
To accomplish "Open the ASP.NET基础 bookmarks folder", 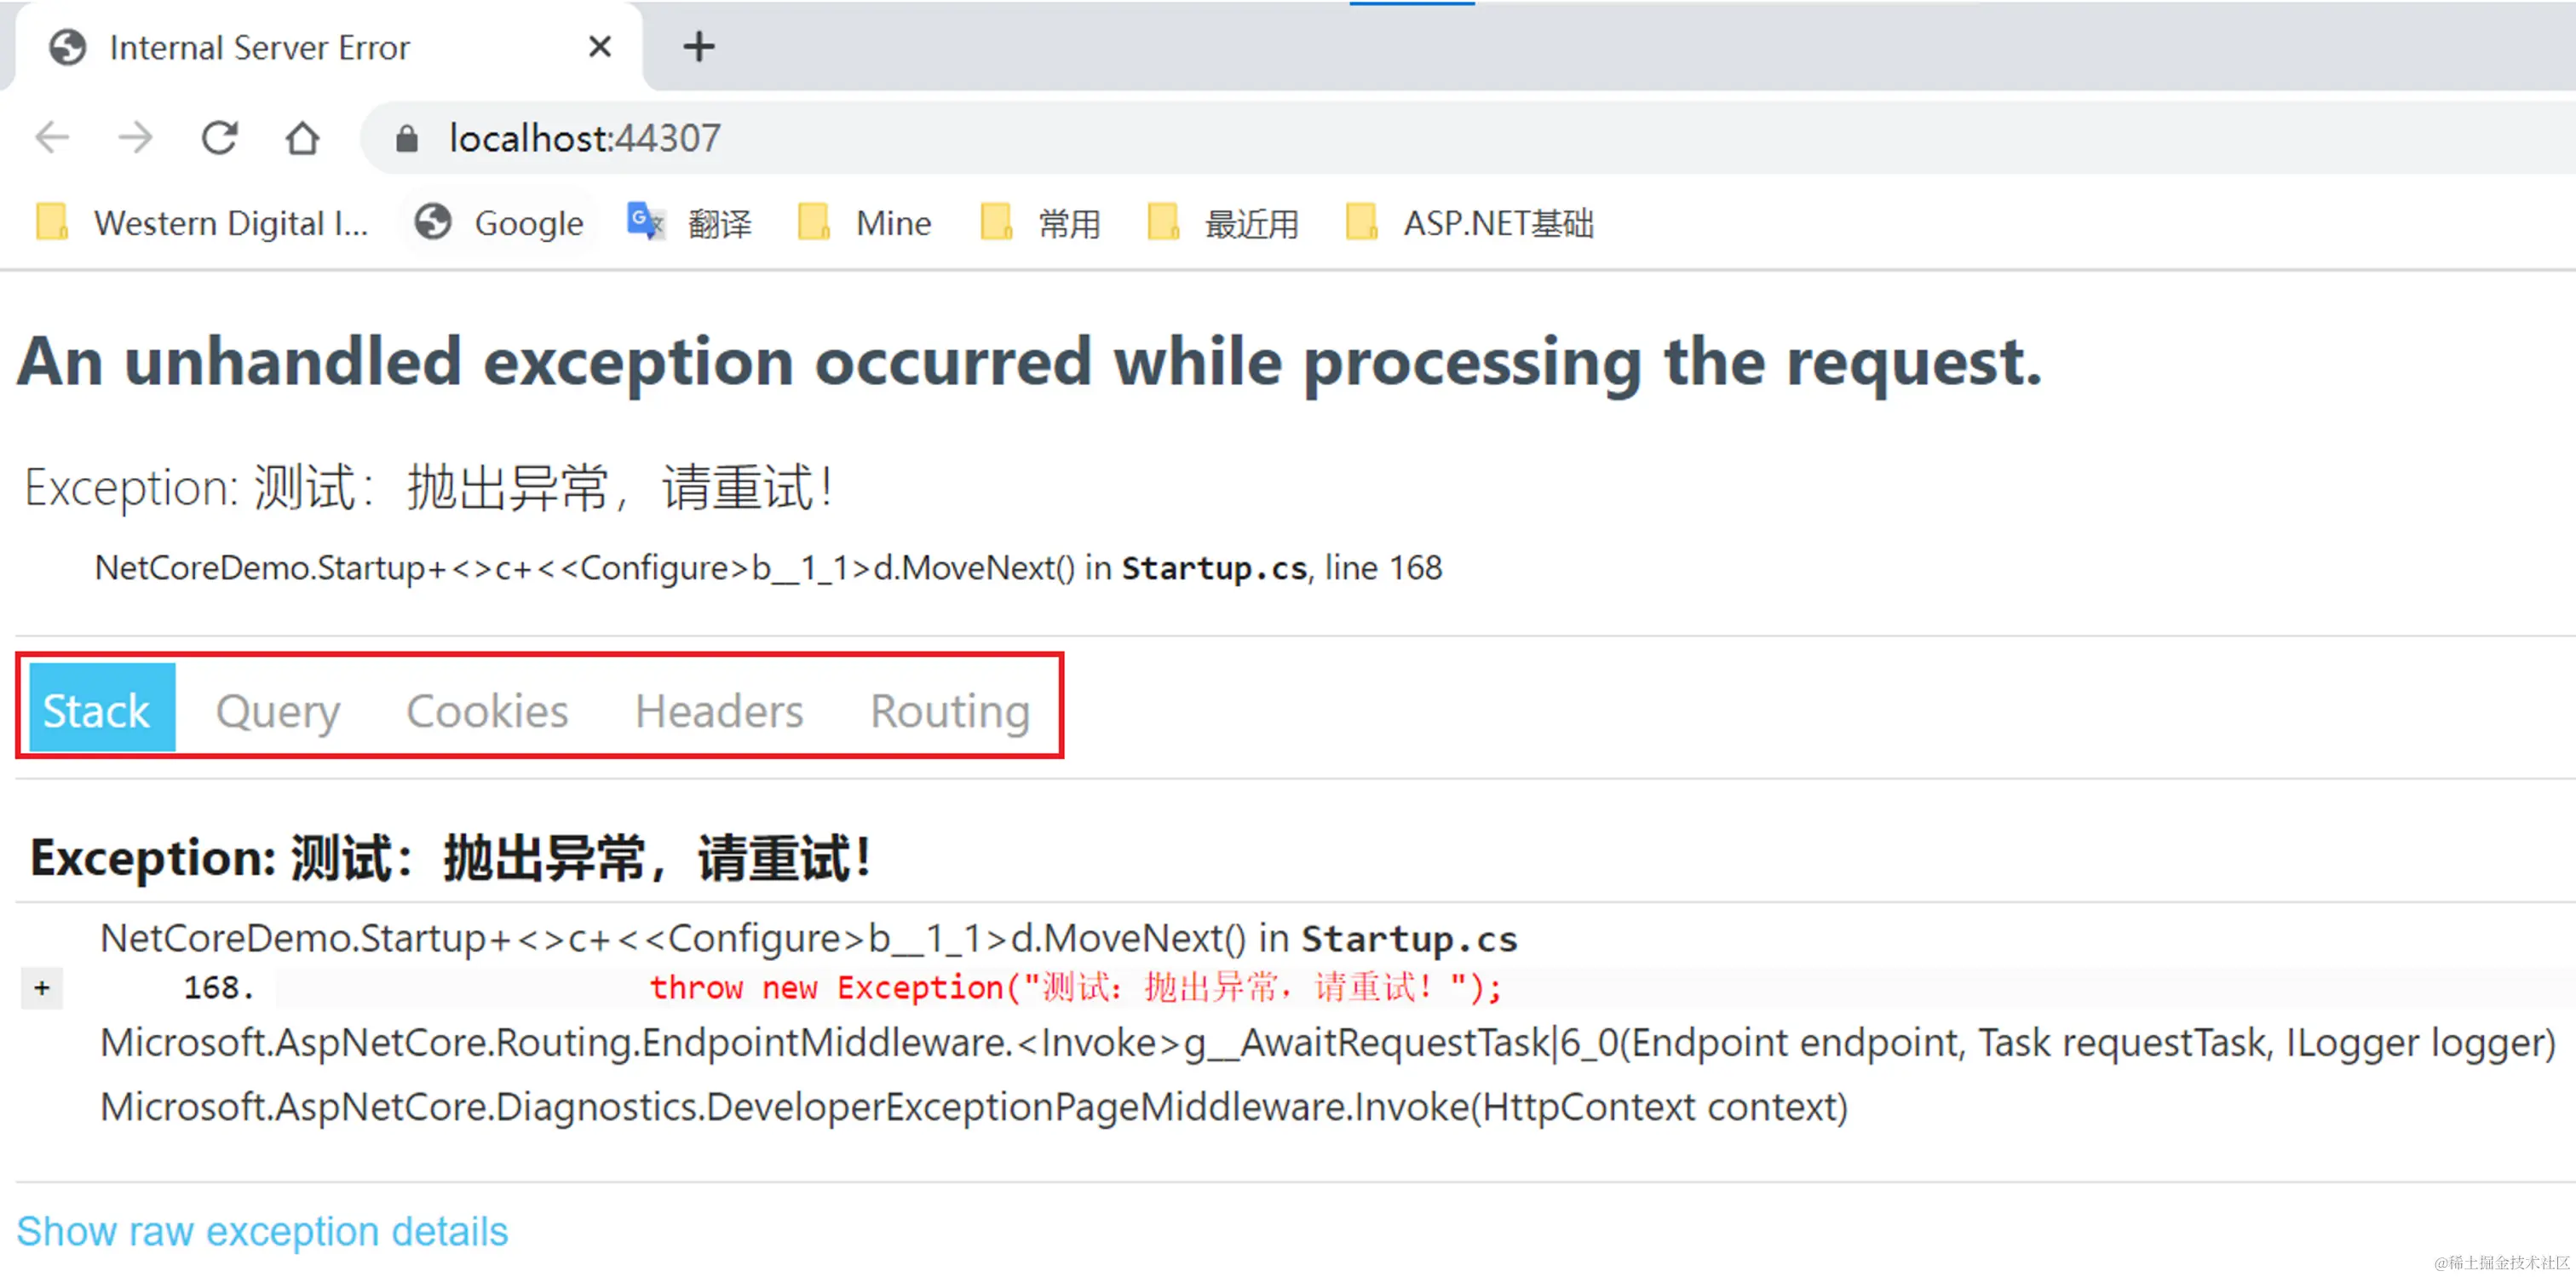I will [x=1470, y=223].
